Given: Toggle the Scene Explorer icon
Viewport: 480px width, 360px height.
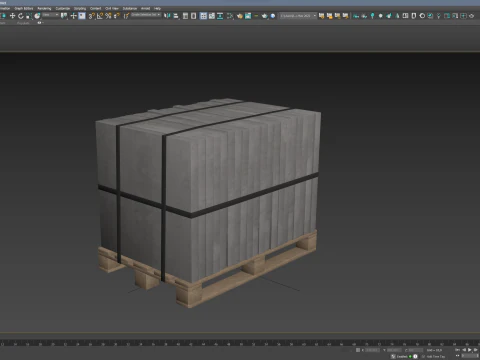Looking at the screenshot, I should coord(185,16).
